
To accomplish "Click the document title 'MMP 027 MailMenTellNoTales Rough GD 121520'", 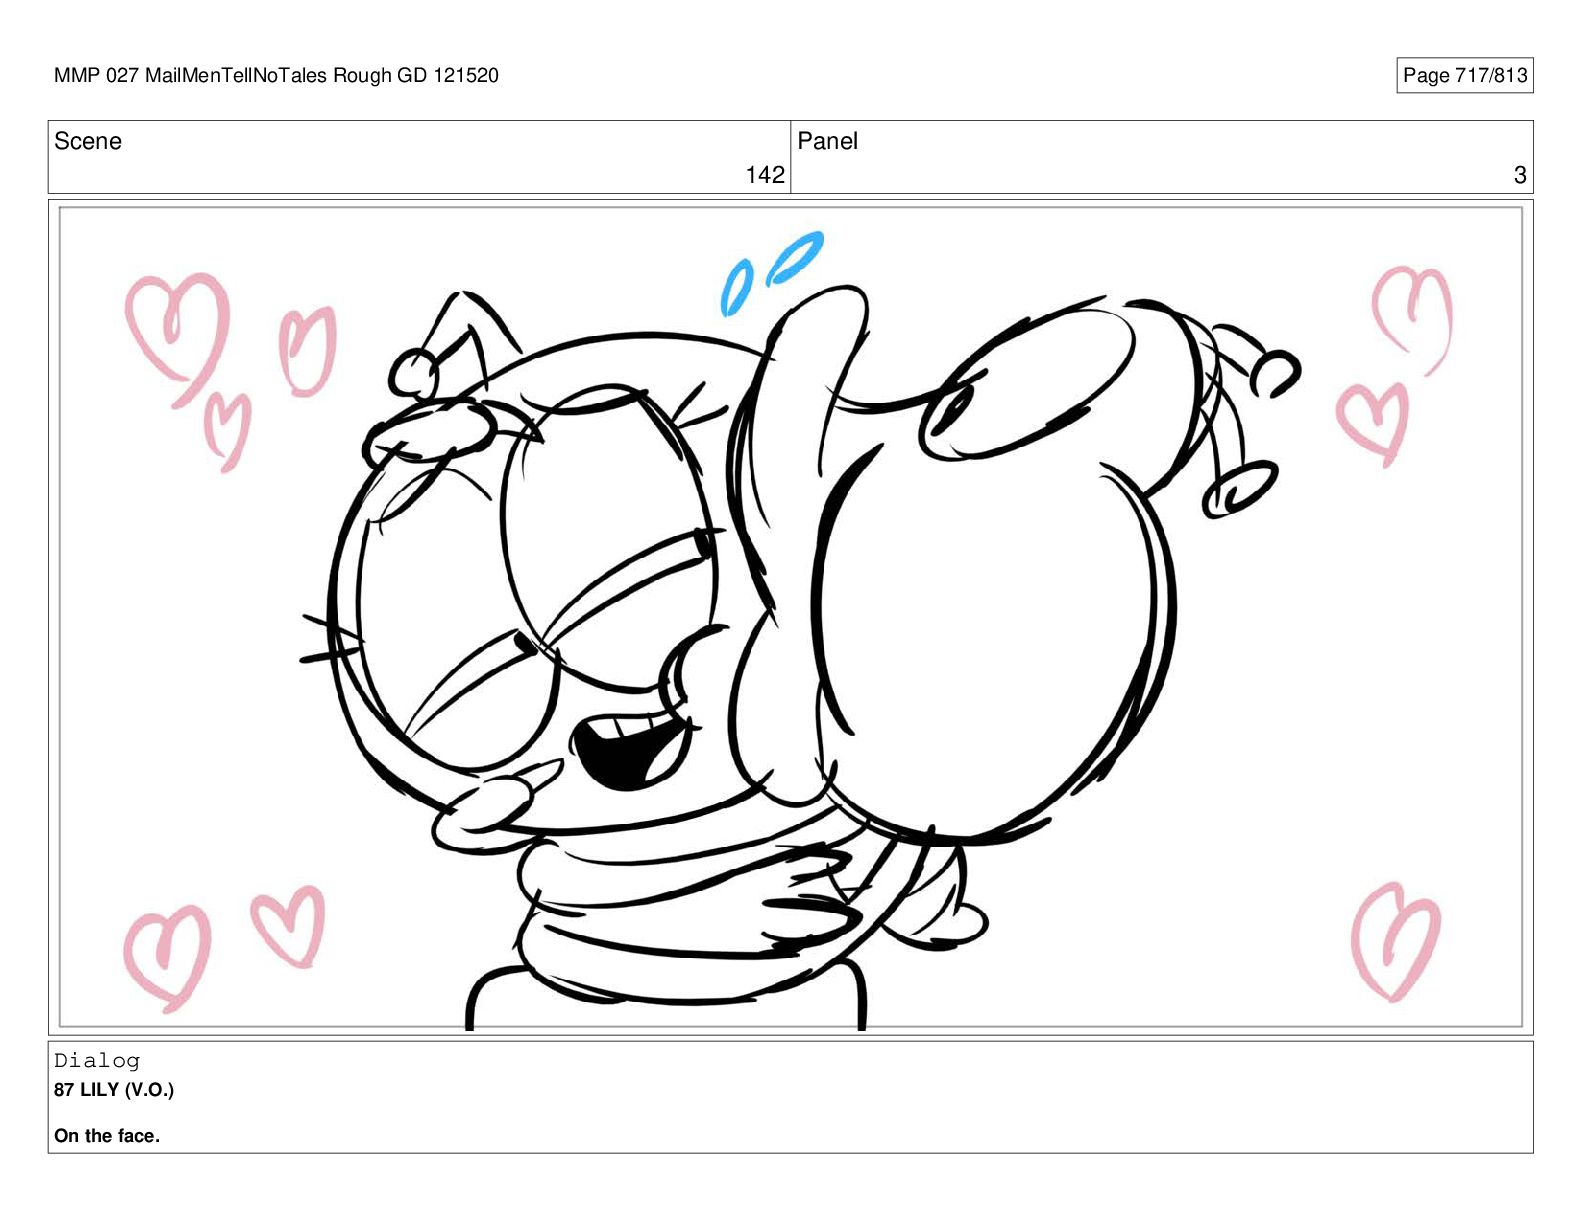I will (276, 75).
